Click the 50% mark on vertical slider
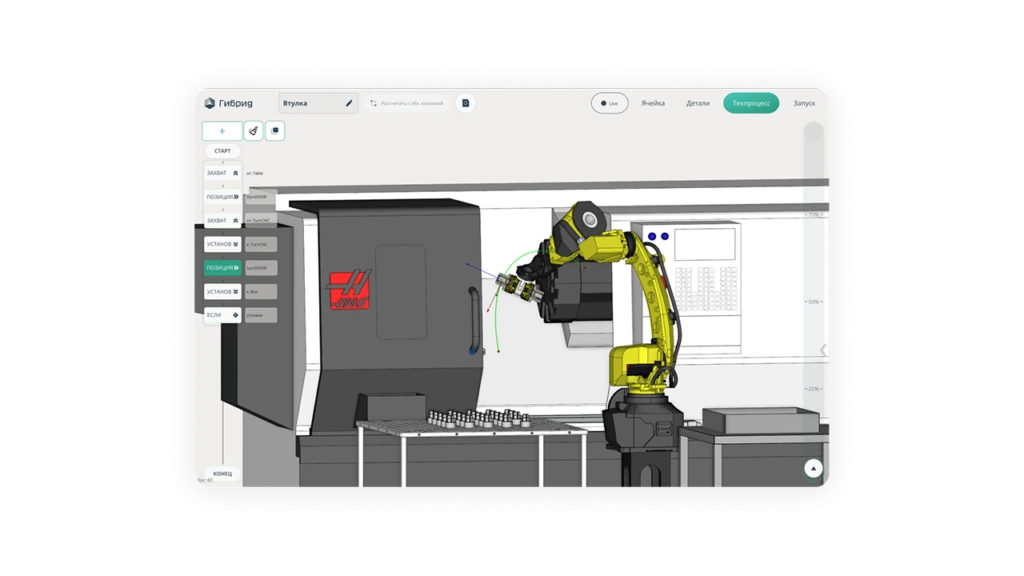The image size is (1024, 576). point(814,302)
